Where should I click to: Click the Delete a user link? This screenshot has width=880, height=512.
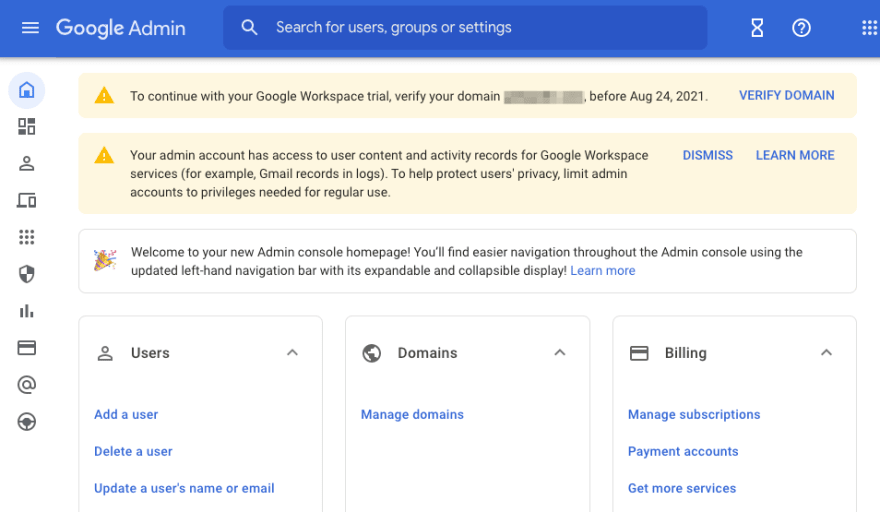(133, 451)
